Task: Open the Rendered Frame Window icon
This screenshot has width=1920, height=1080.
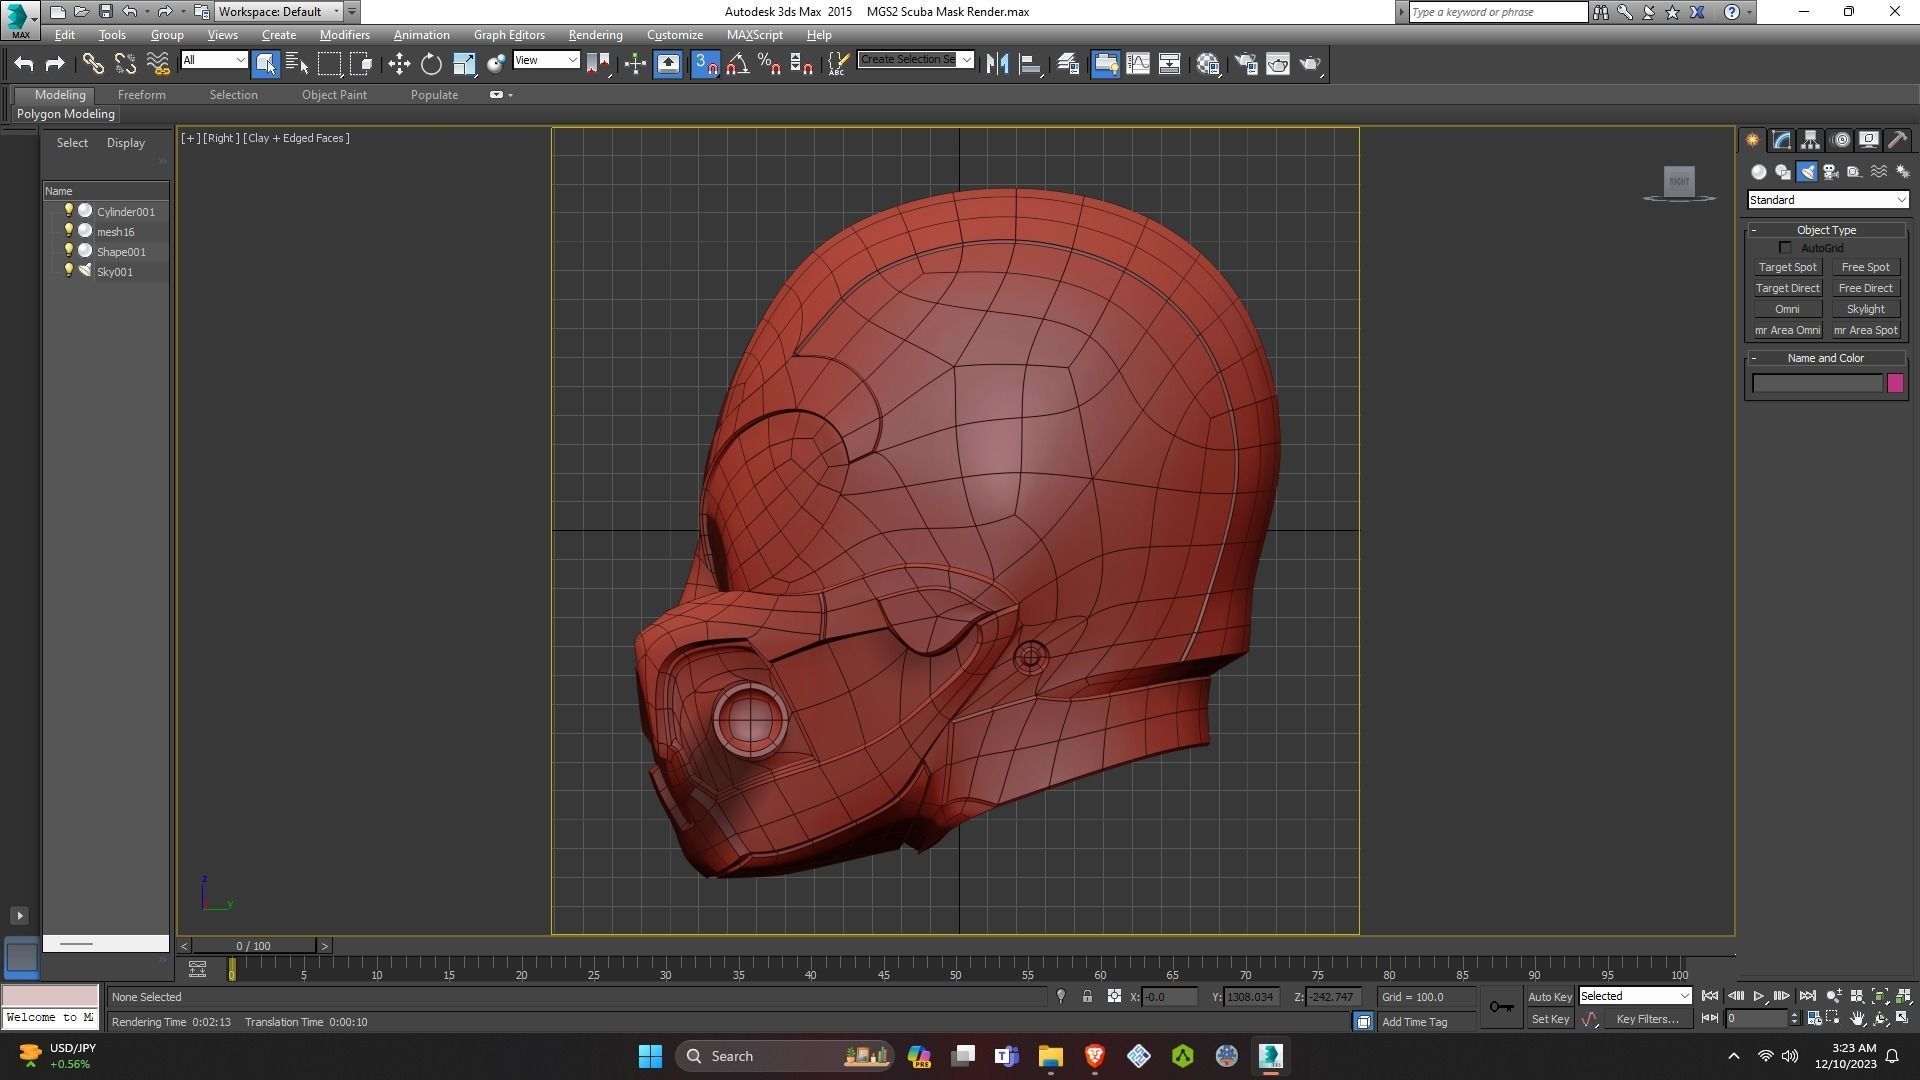Action: pyautogui.click(x=1278, y=64)
